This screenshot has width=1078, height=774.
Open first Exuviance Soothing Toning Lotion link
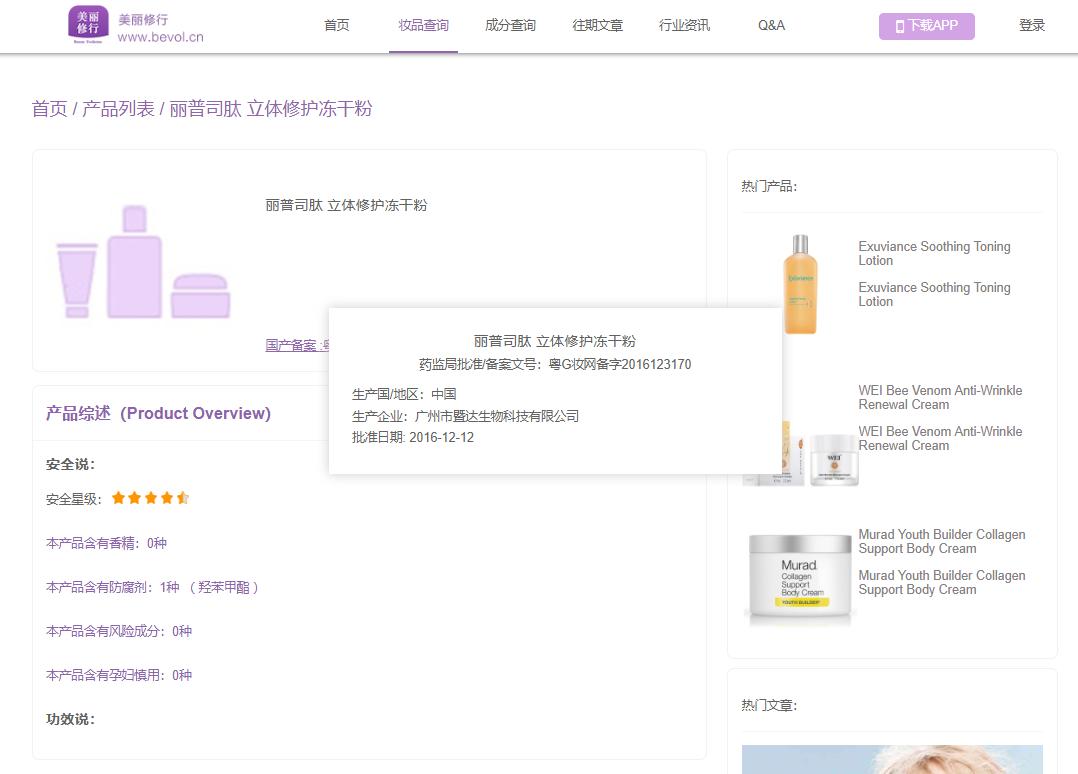pyautogui.click(x=934, y=253)
